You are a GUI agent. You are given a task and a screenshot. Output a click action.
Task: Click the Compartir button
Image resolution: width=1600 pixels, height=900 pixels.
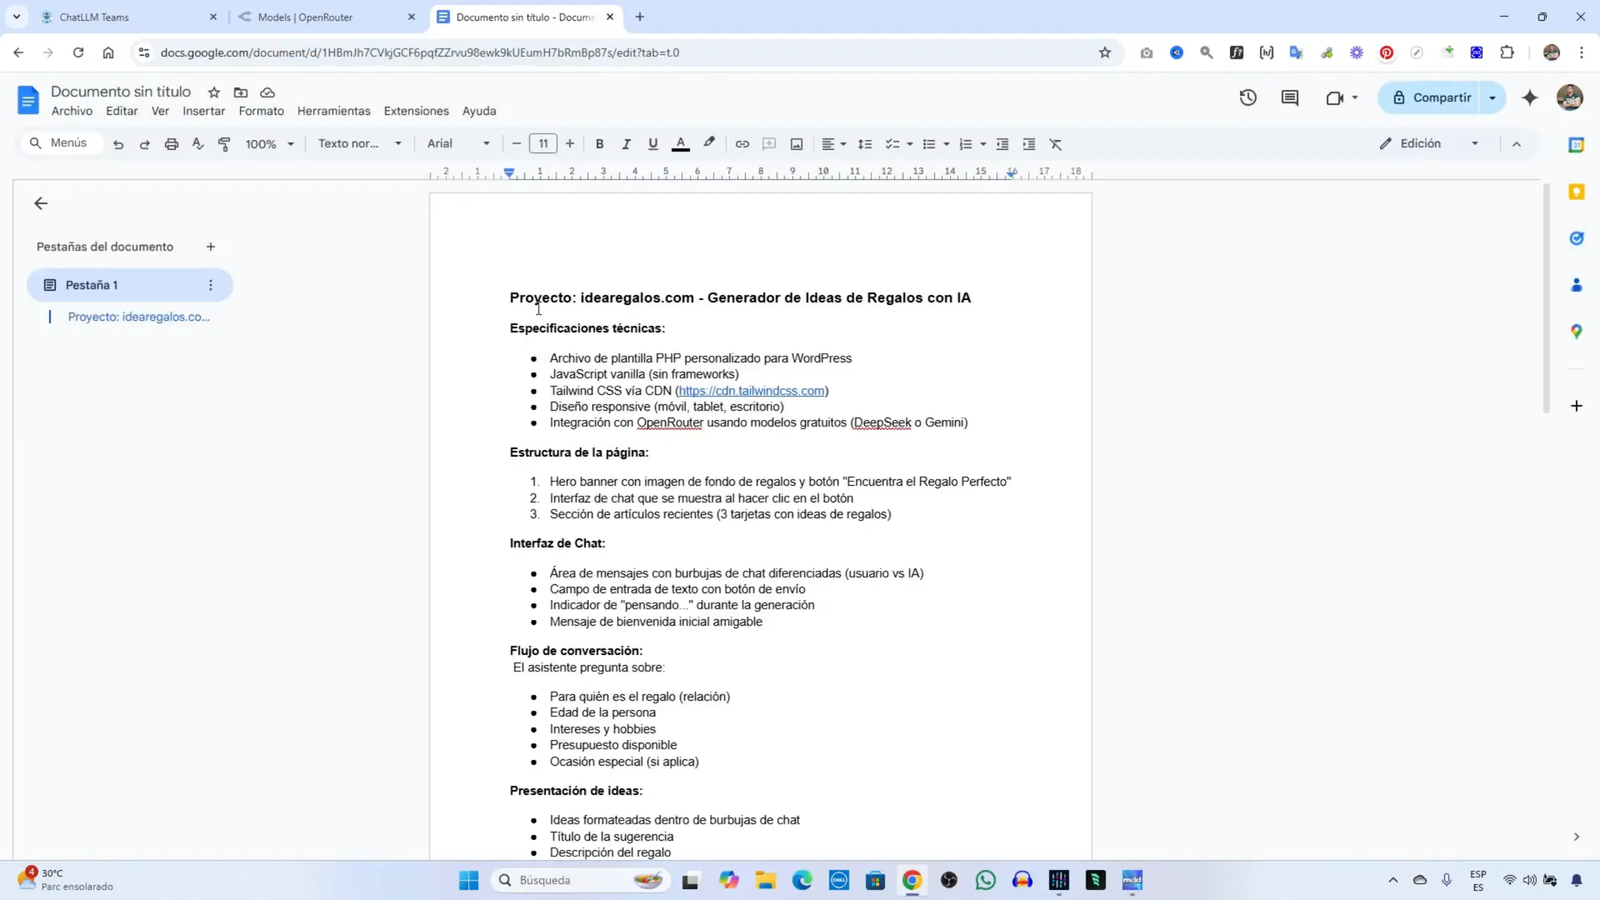[1440, 97]
